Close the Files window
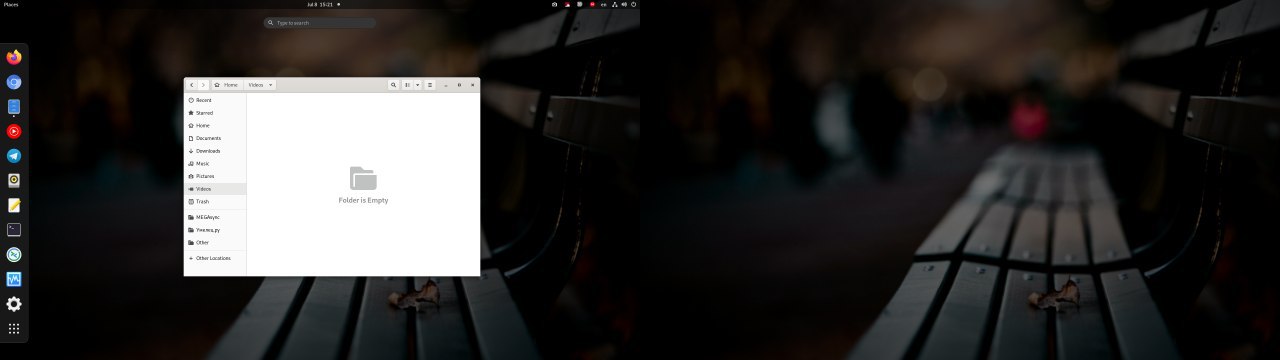1280x360 pixels. [472, 85]
